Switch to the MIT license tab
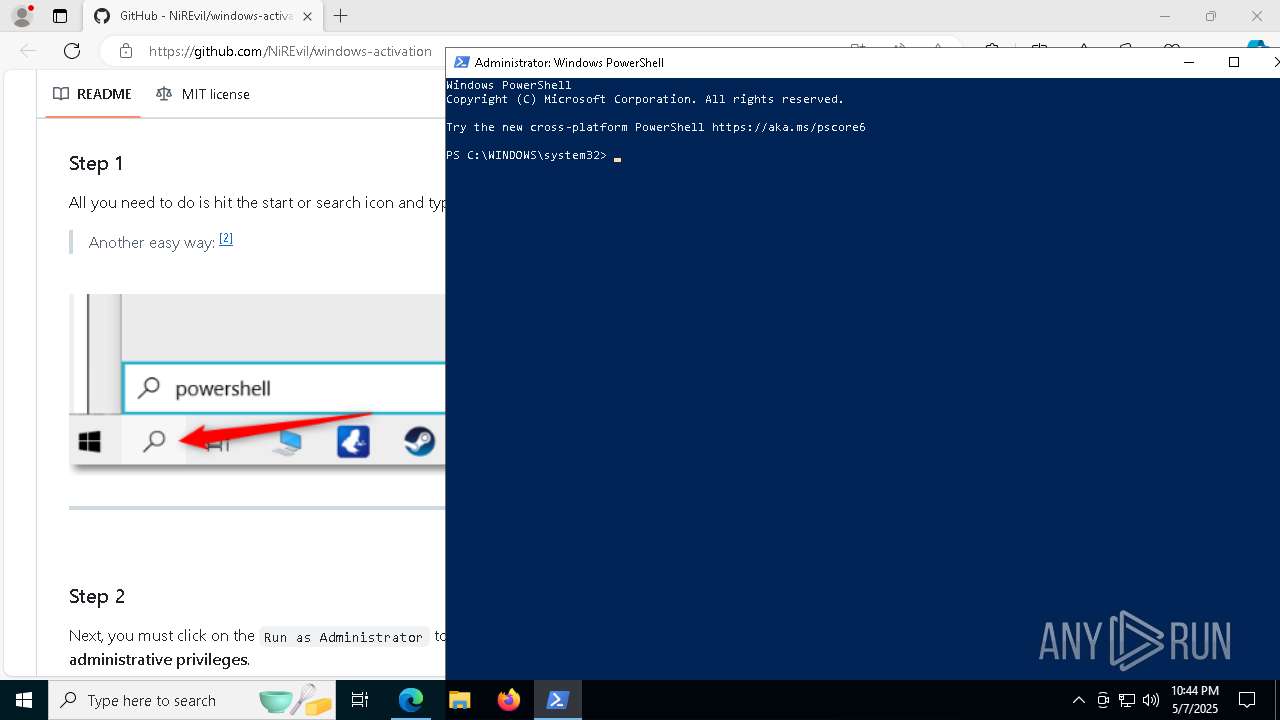 [203, 94]
